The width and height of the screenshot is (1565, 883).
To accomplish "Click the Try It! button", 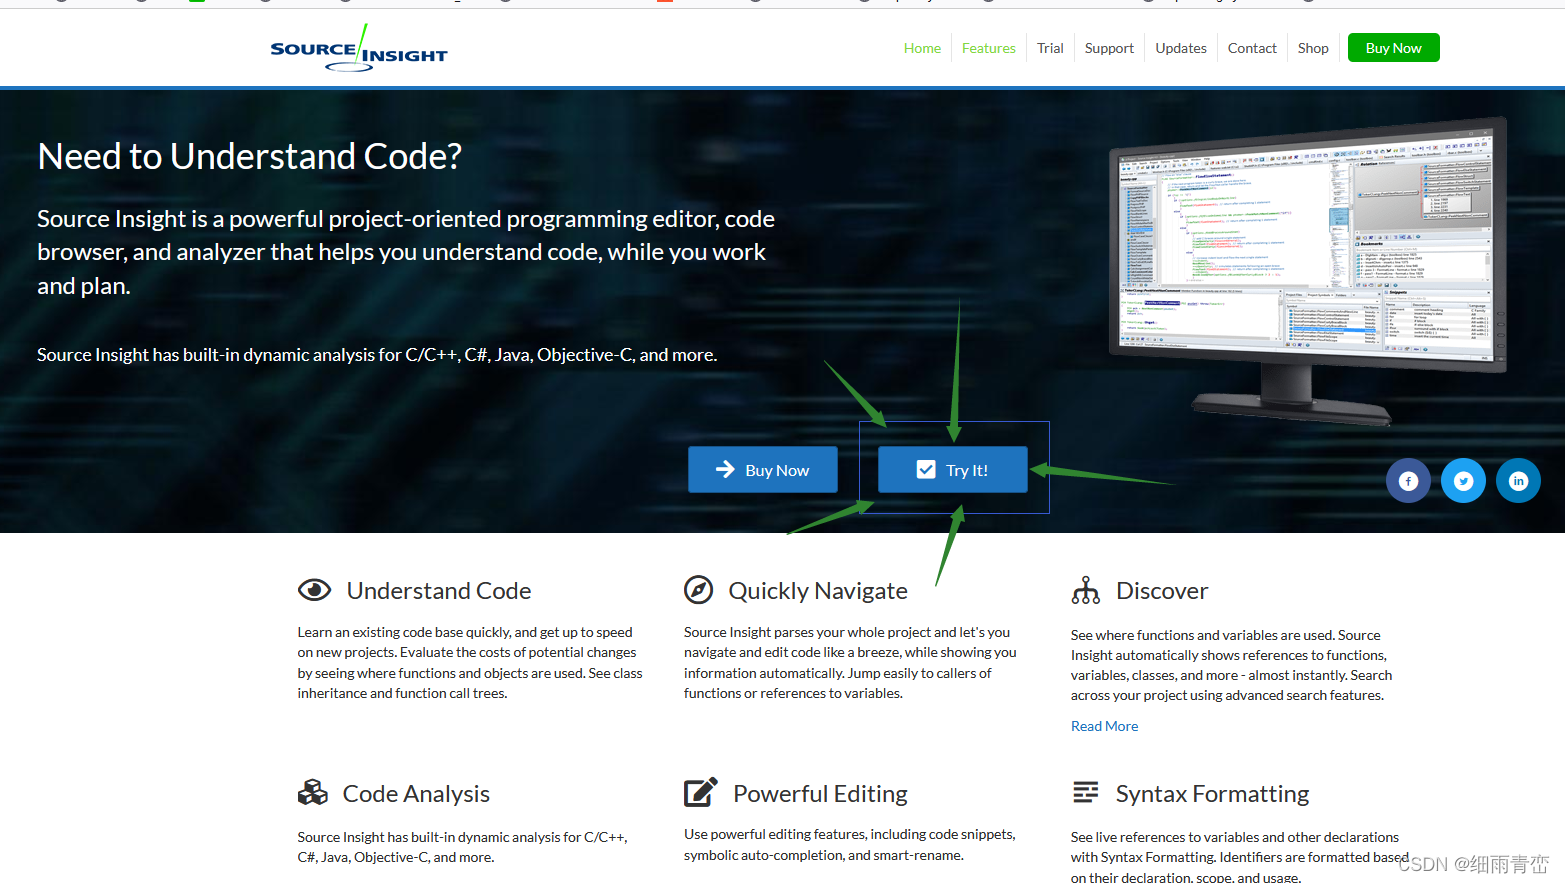I will (953, 470).
